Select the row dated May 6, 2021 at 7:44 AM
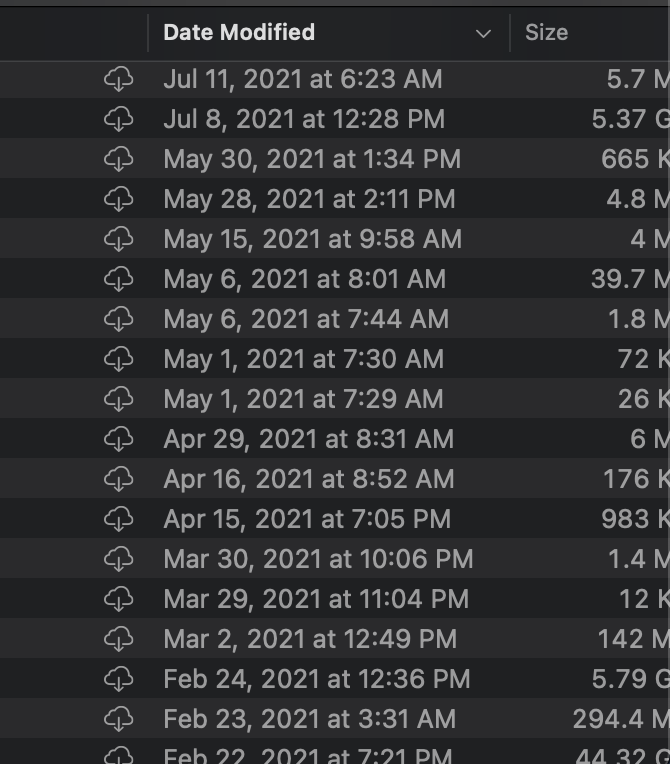Viewport: 670px width, 764px height. point(306,319)
